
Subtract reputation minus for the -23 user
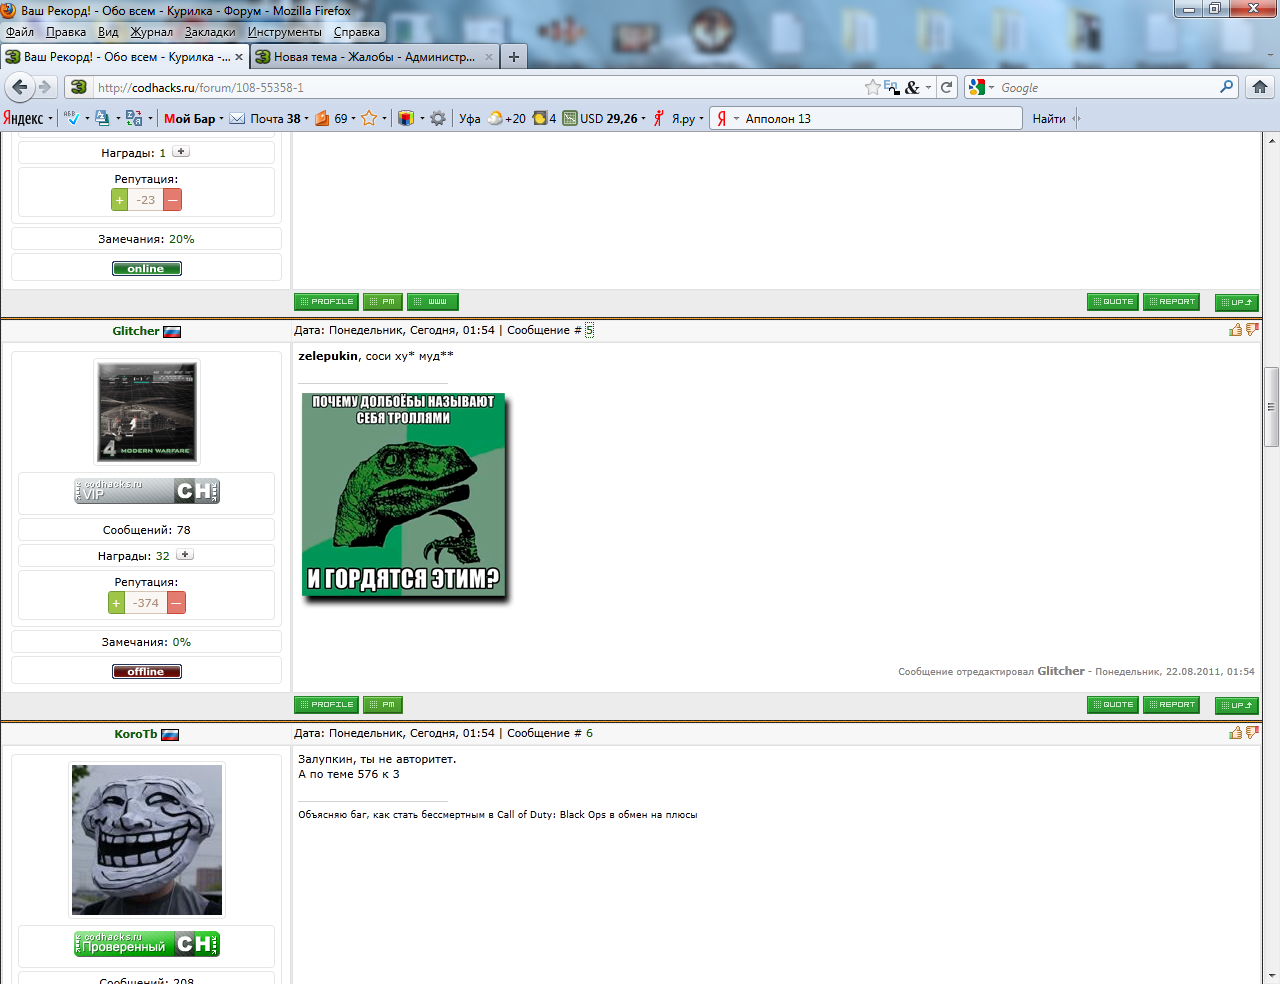pos(173,200)
